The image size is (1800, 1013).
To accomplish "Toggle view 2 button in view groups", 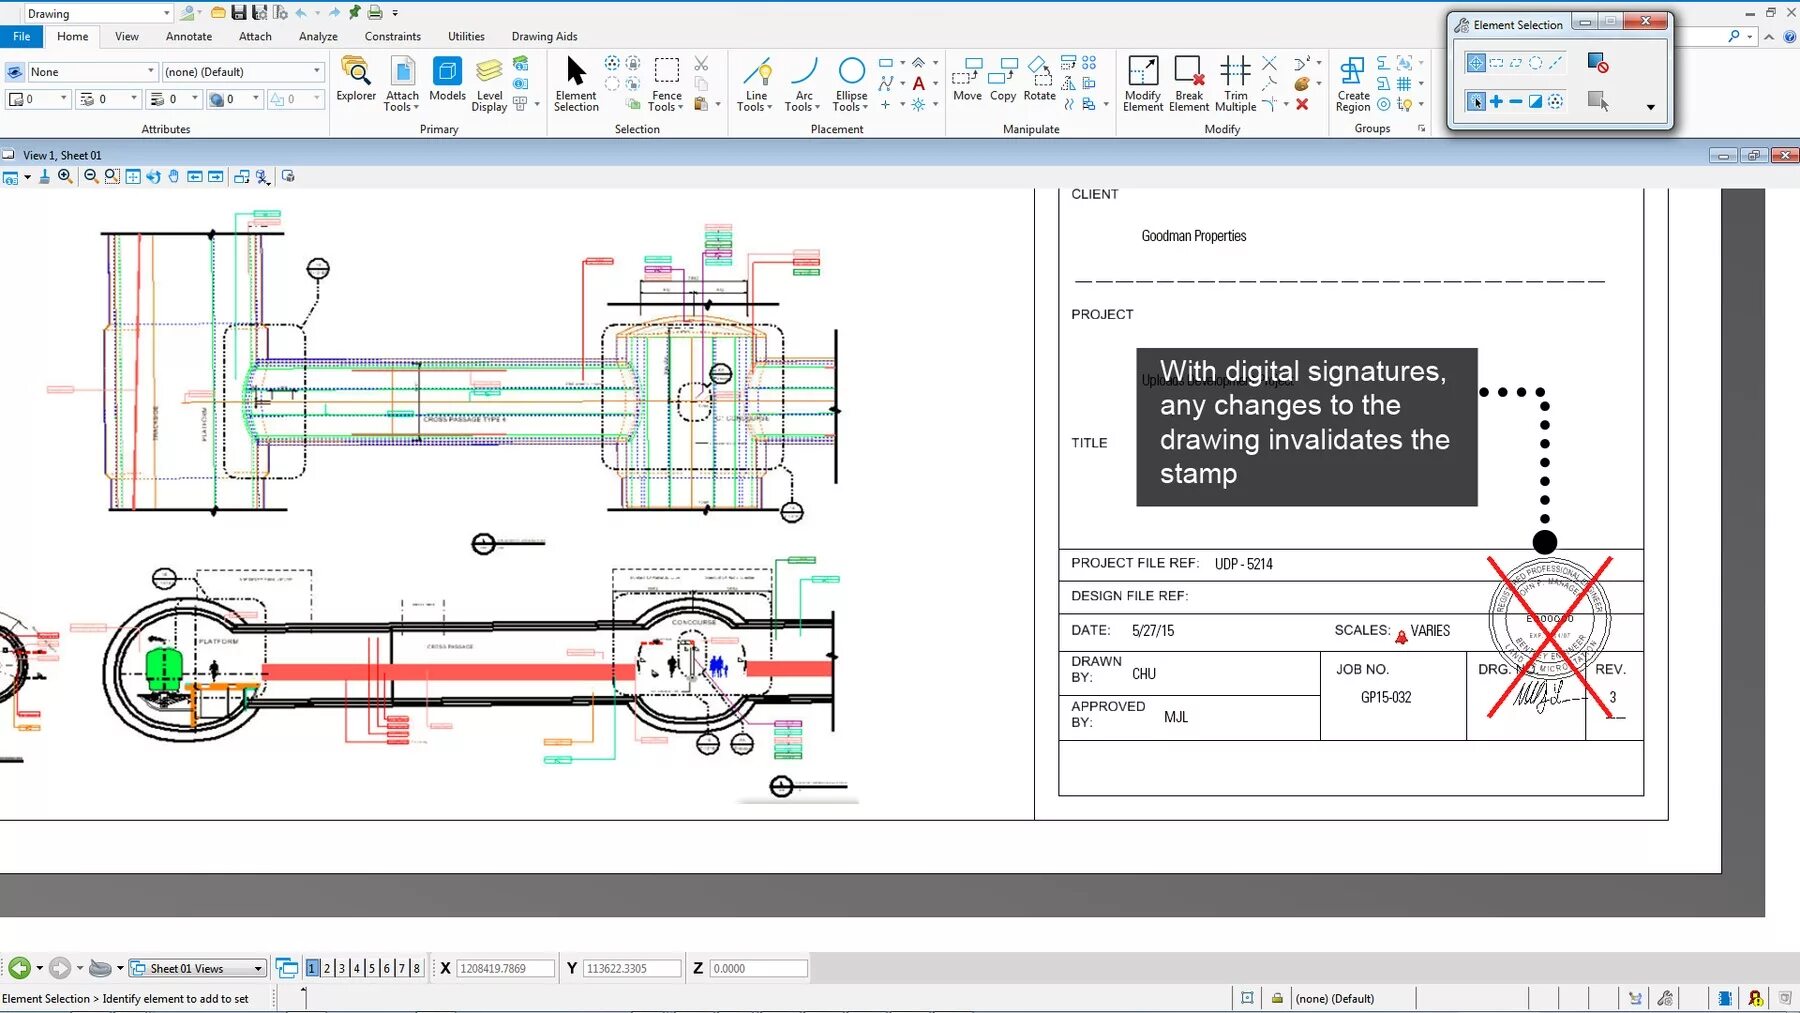I will coord(327,968).
